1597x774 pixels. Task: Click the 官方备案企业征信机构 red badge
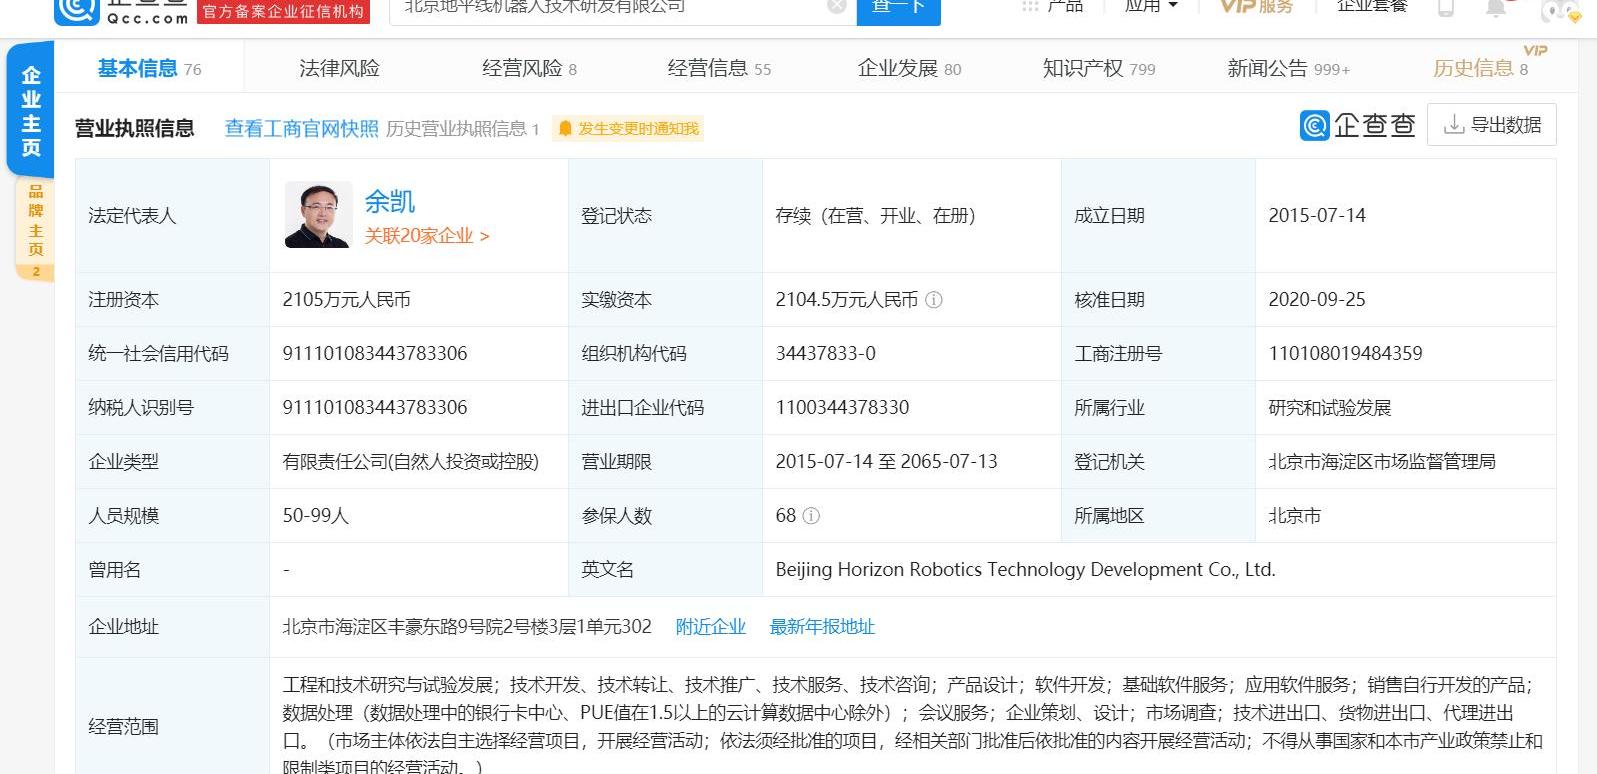tap(283, 10)
